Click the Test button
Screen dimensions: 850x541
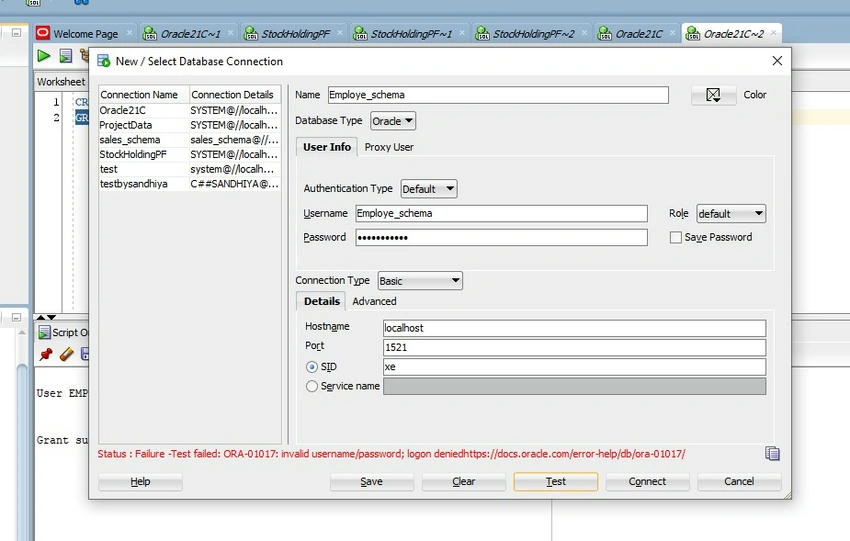[x=556, y=481]
